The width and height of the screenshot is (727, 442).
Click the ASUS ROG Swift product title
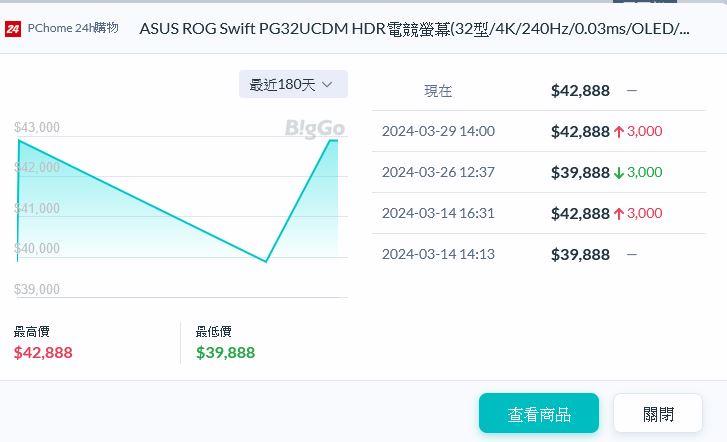coord(414,28)
